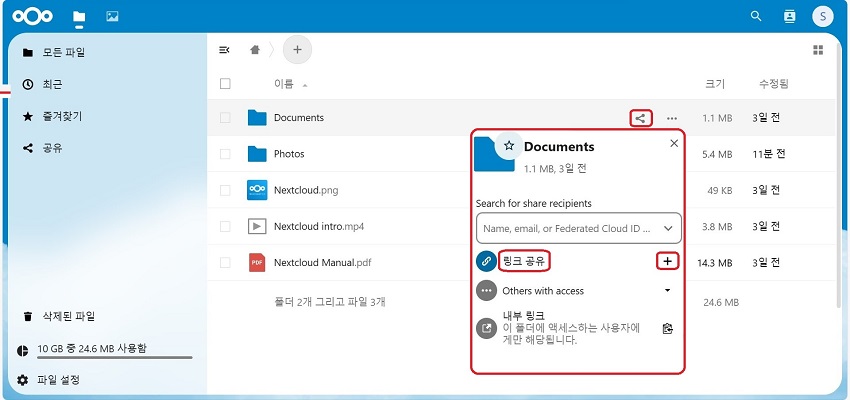Select the Nextcloud Manual.pdf checkbox
Viewport: 850px width, 400px height.
pyautogui.click(x=225, y=263)
